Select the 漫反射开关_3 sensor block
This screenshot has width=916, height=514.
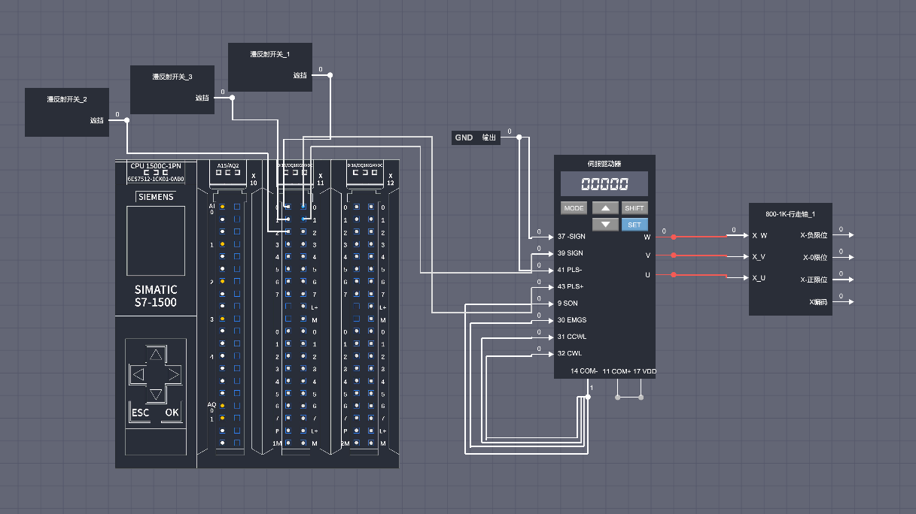click(x=172, y=89)
